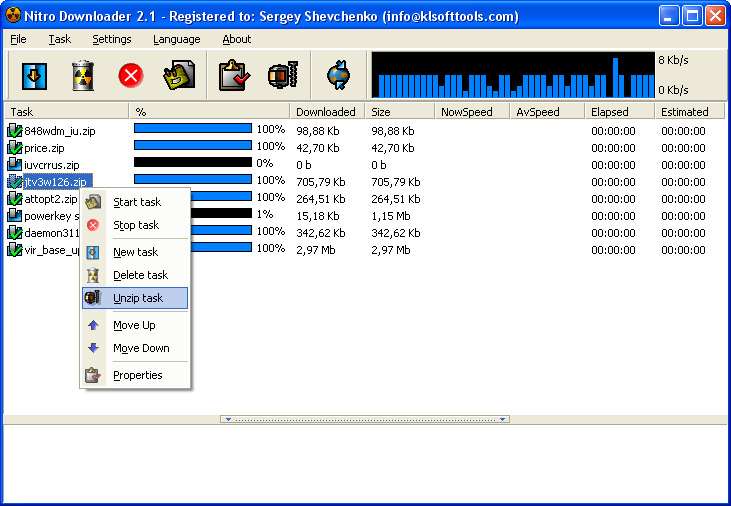Select the attopt2.zip task
The width and height of the screenshot is (731, 506).
(x=51, y=199)
